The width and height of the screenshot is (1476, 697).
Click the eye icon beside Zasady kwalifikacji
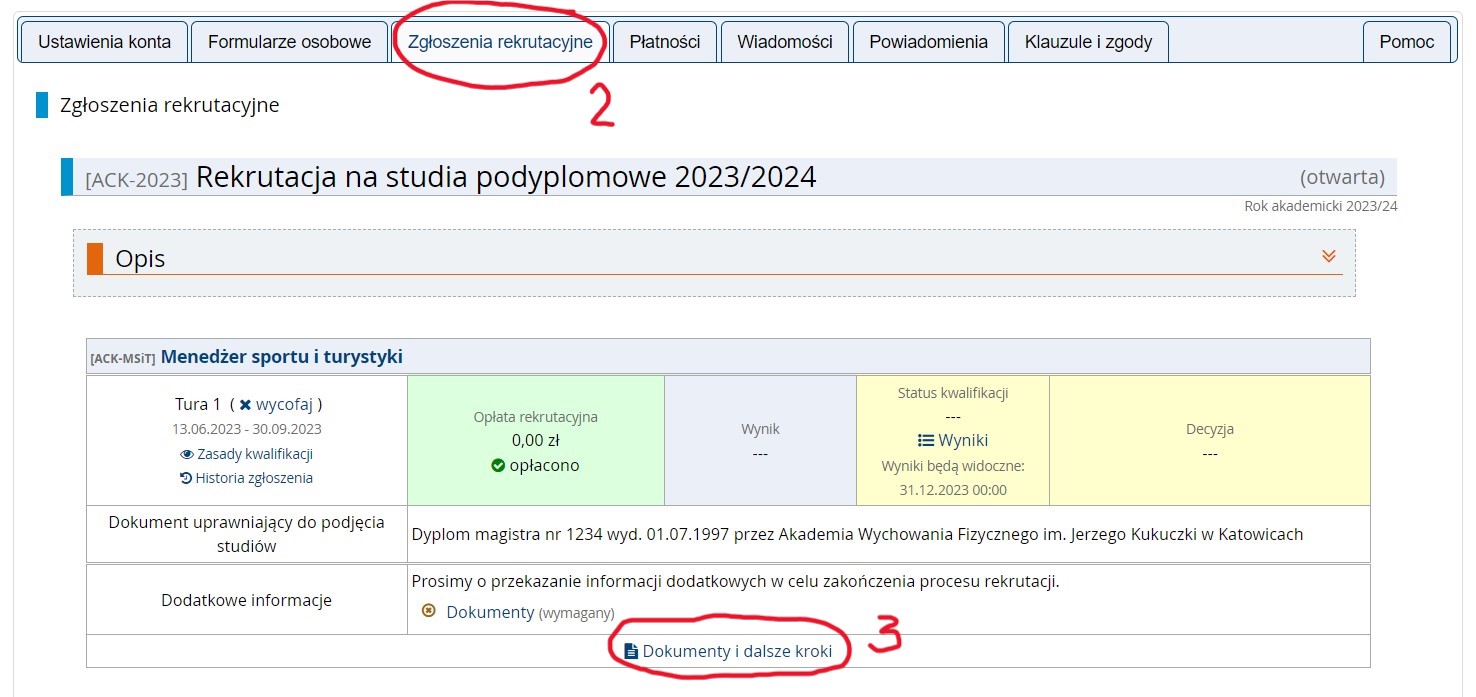(186, 452)
